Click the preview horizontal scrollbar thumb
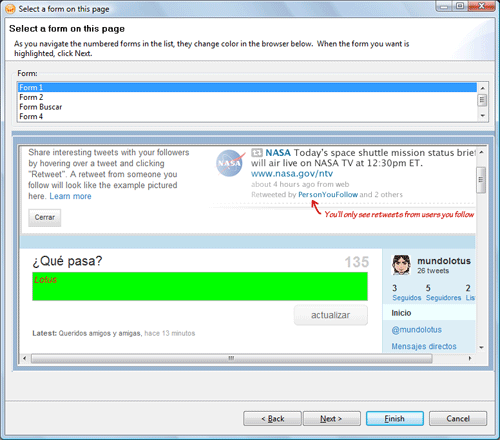This screenshot has height=440, width=500. coord(232,358)
